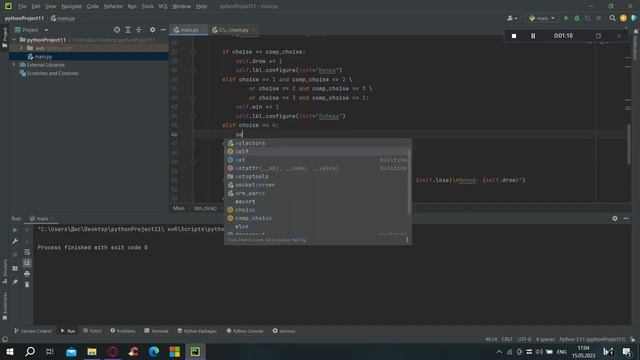Click Collapse All in Project panel
The image size is (640, 360).
tap(139, 30)
